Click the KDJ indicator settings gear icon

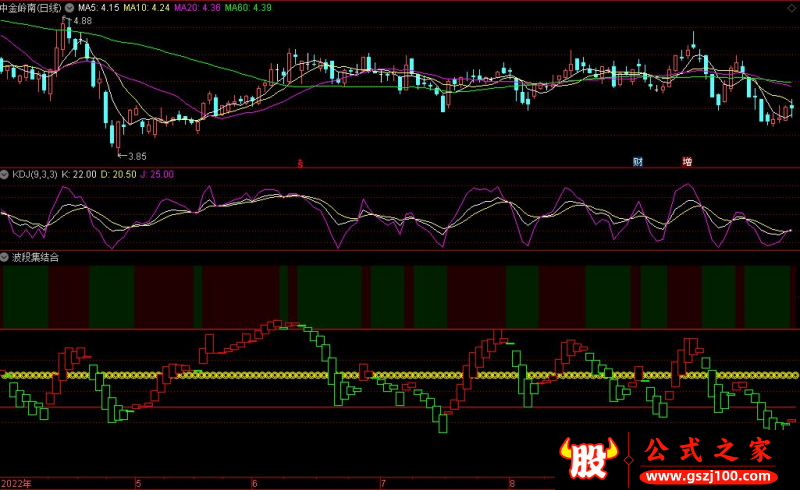(x=5, y=174)
